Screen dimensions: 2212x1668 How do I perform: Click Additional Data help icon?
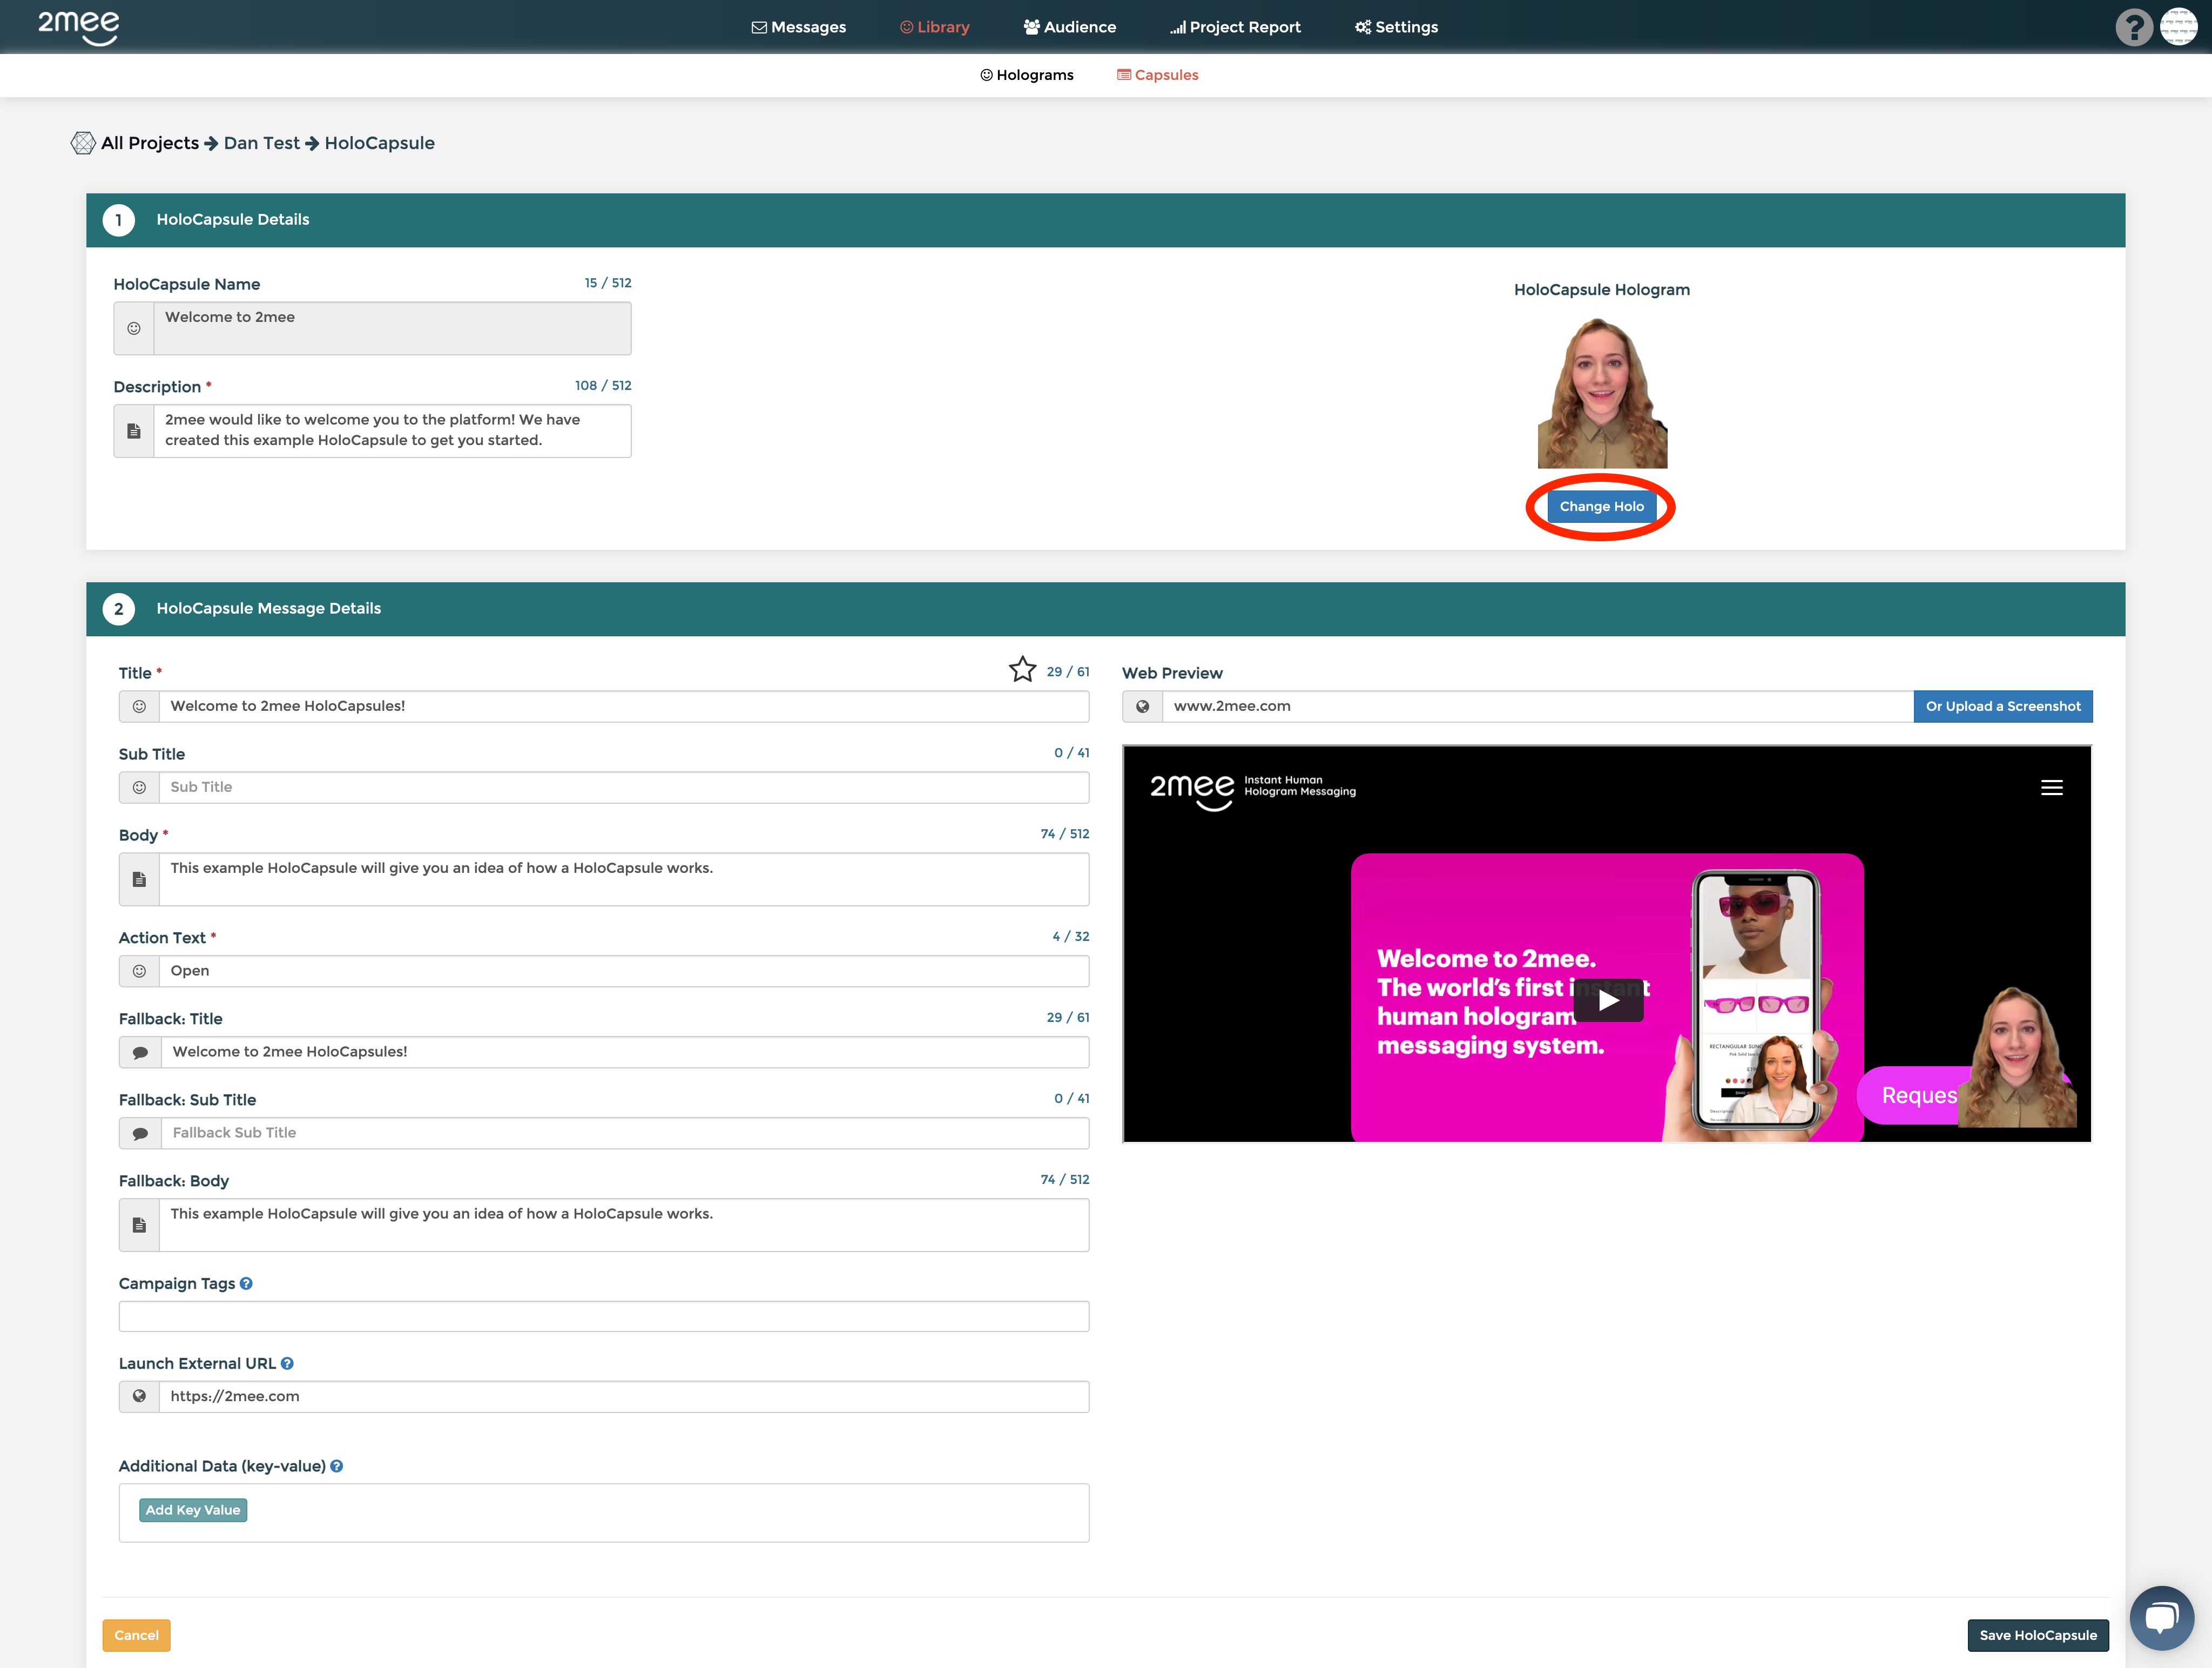point(337,1467)
